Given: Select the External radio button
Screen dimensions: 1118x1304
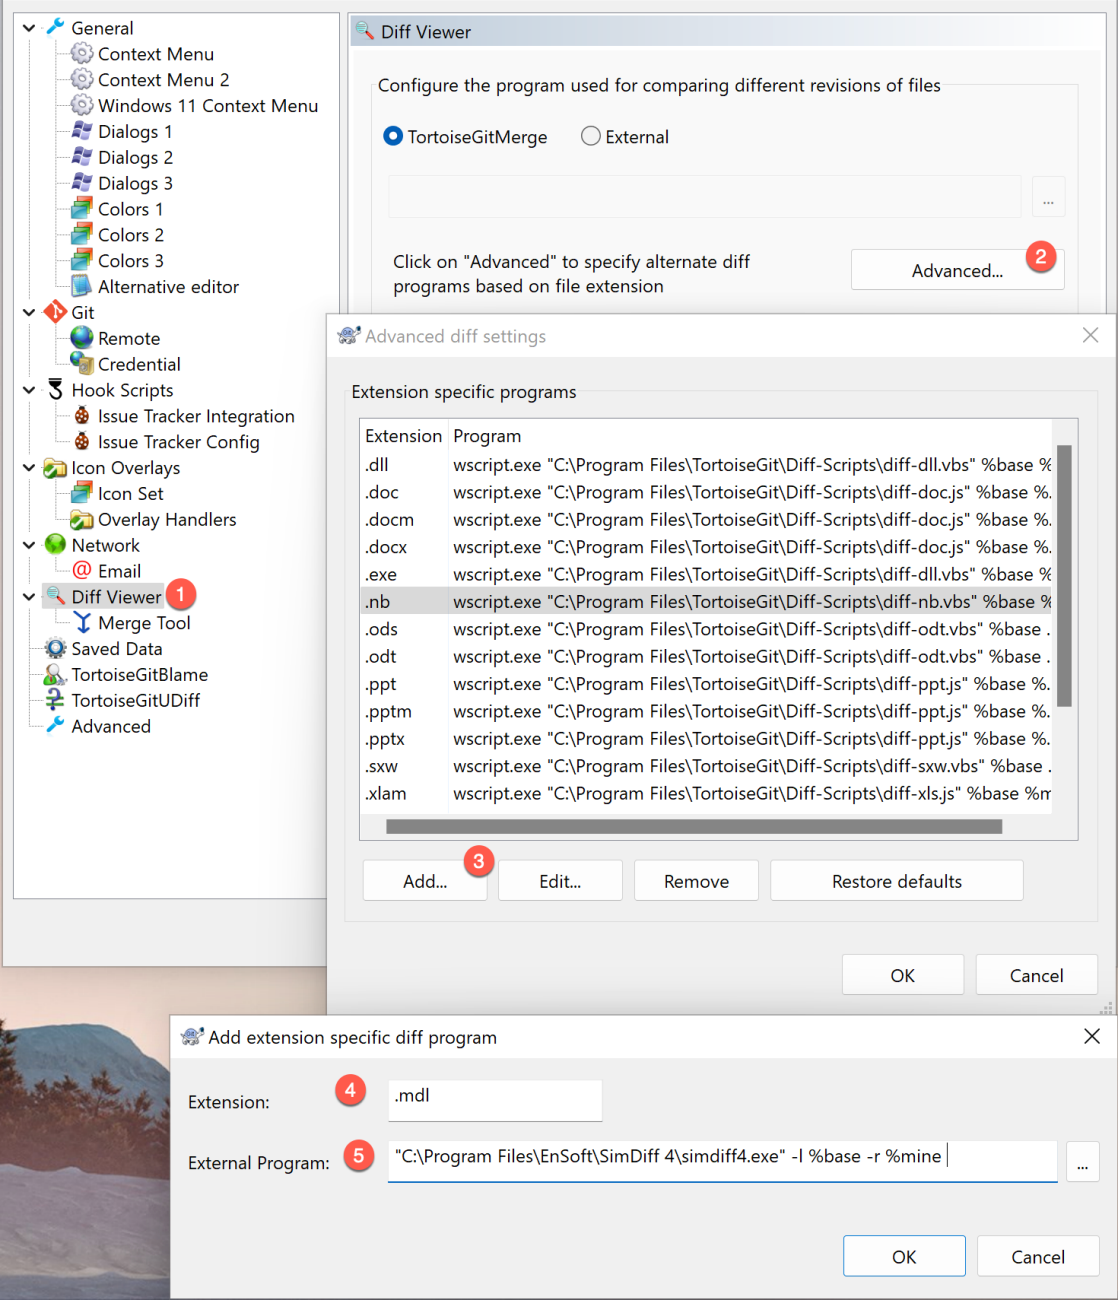Looking at the screenshot, I should pos(591,136).
